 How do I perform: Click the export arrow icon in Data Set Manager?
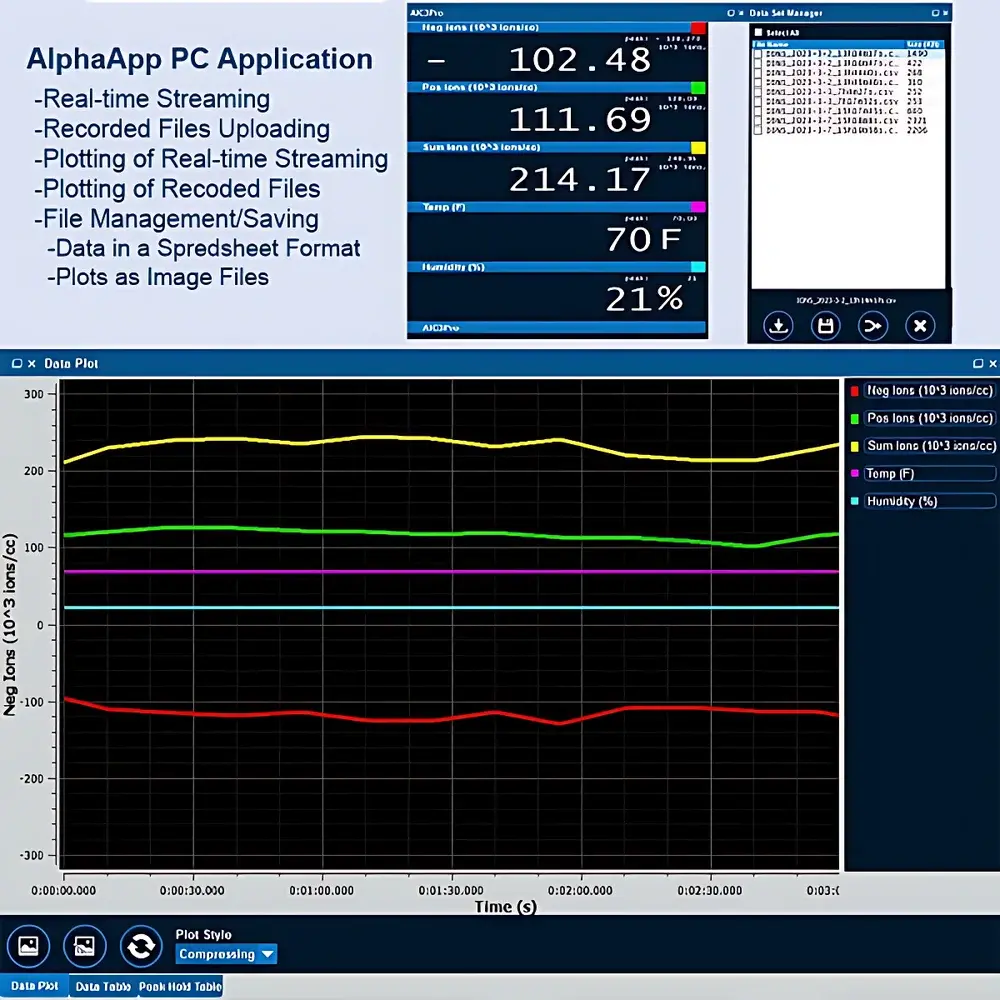[x=872, y=326]
